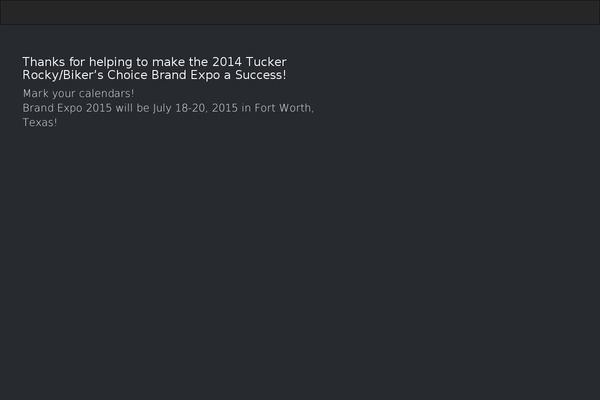Click the "July" date text

click(162, 108)
